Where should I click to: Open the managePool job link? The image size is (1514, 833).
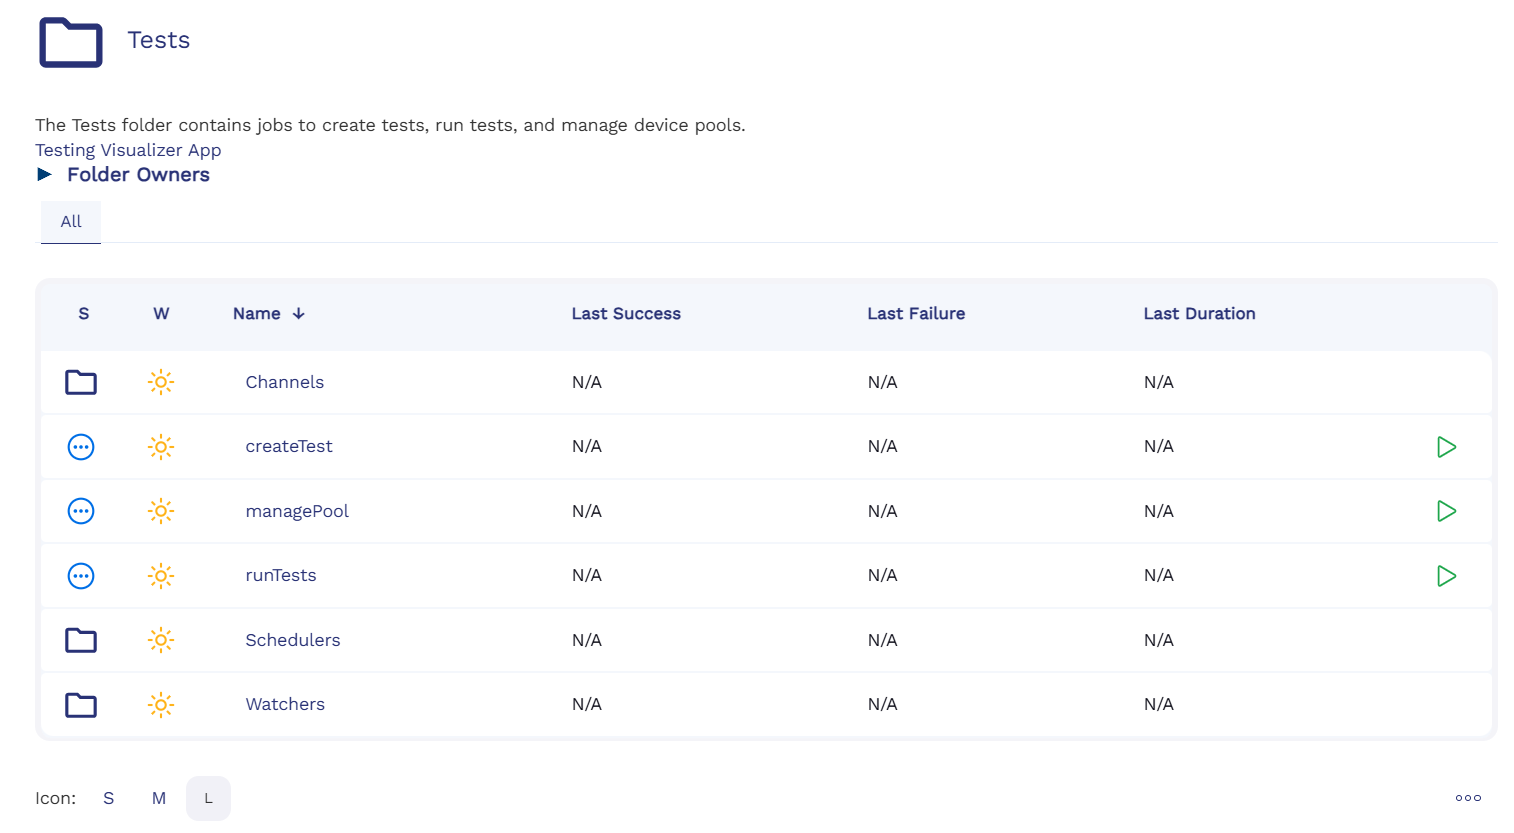(297, 511)
